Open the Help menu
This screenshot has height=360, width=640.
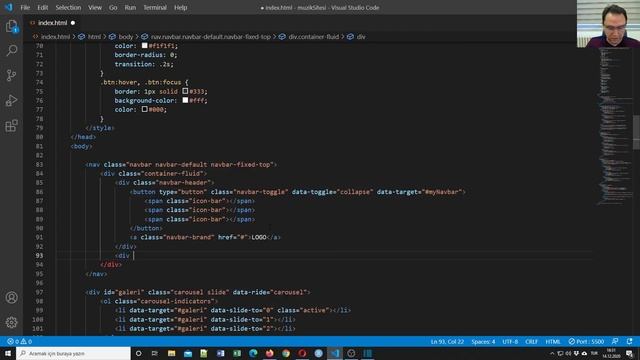pos(180,7)
